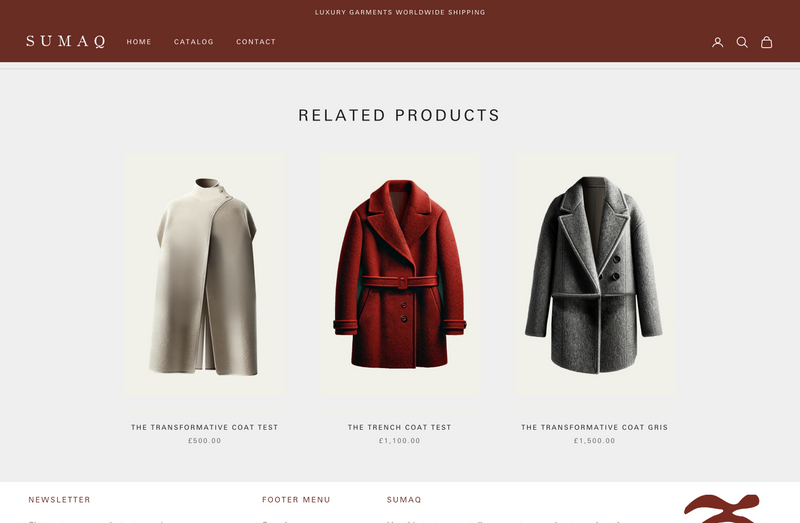800x523 pixels.
Task: Click the SUMAQ logo in header
Action: (x=66, y=41)
